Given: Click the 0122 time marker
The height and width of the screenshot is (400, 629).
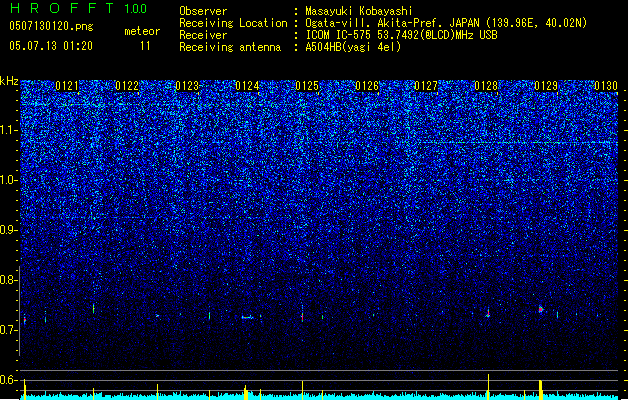Looking at the screenshot, I should tap(127, 86).
